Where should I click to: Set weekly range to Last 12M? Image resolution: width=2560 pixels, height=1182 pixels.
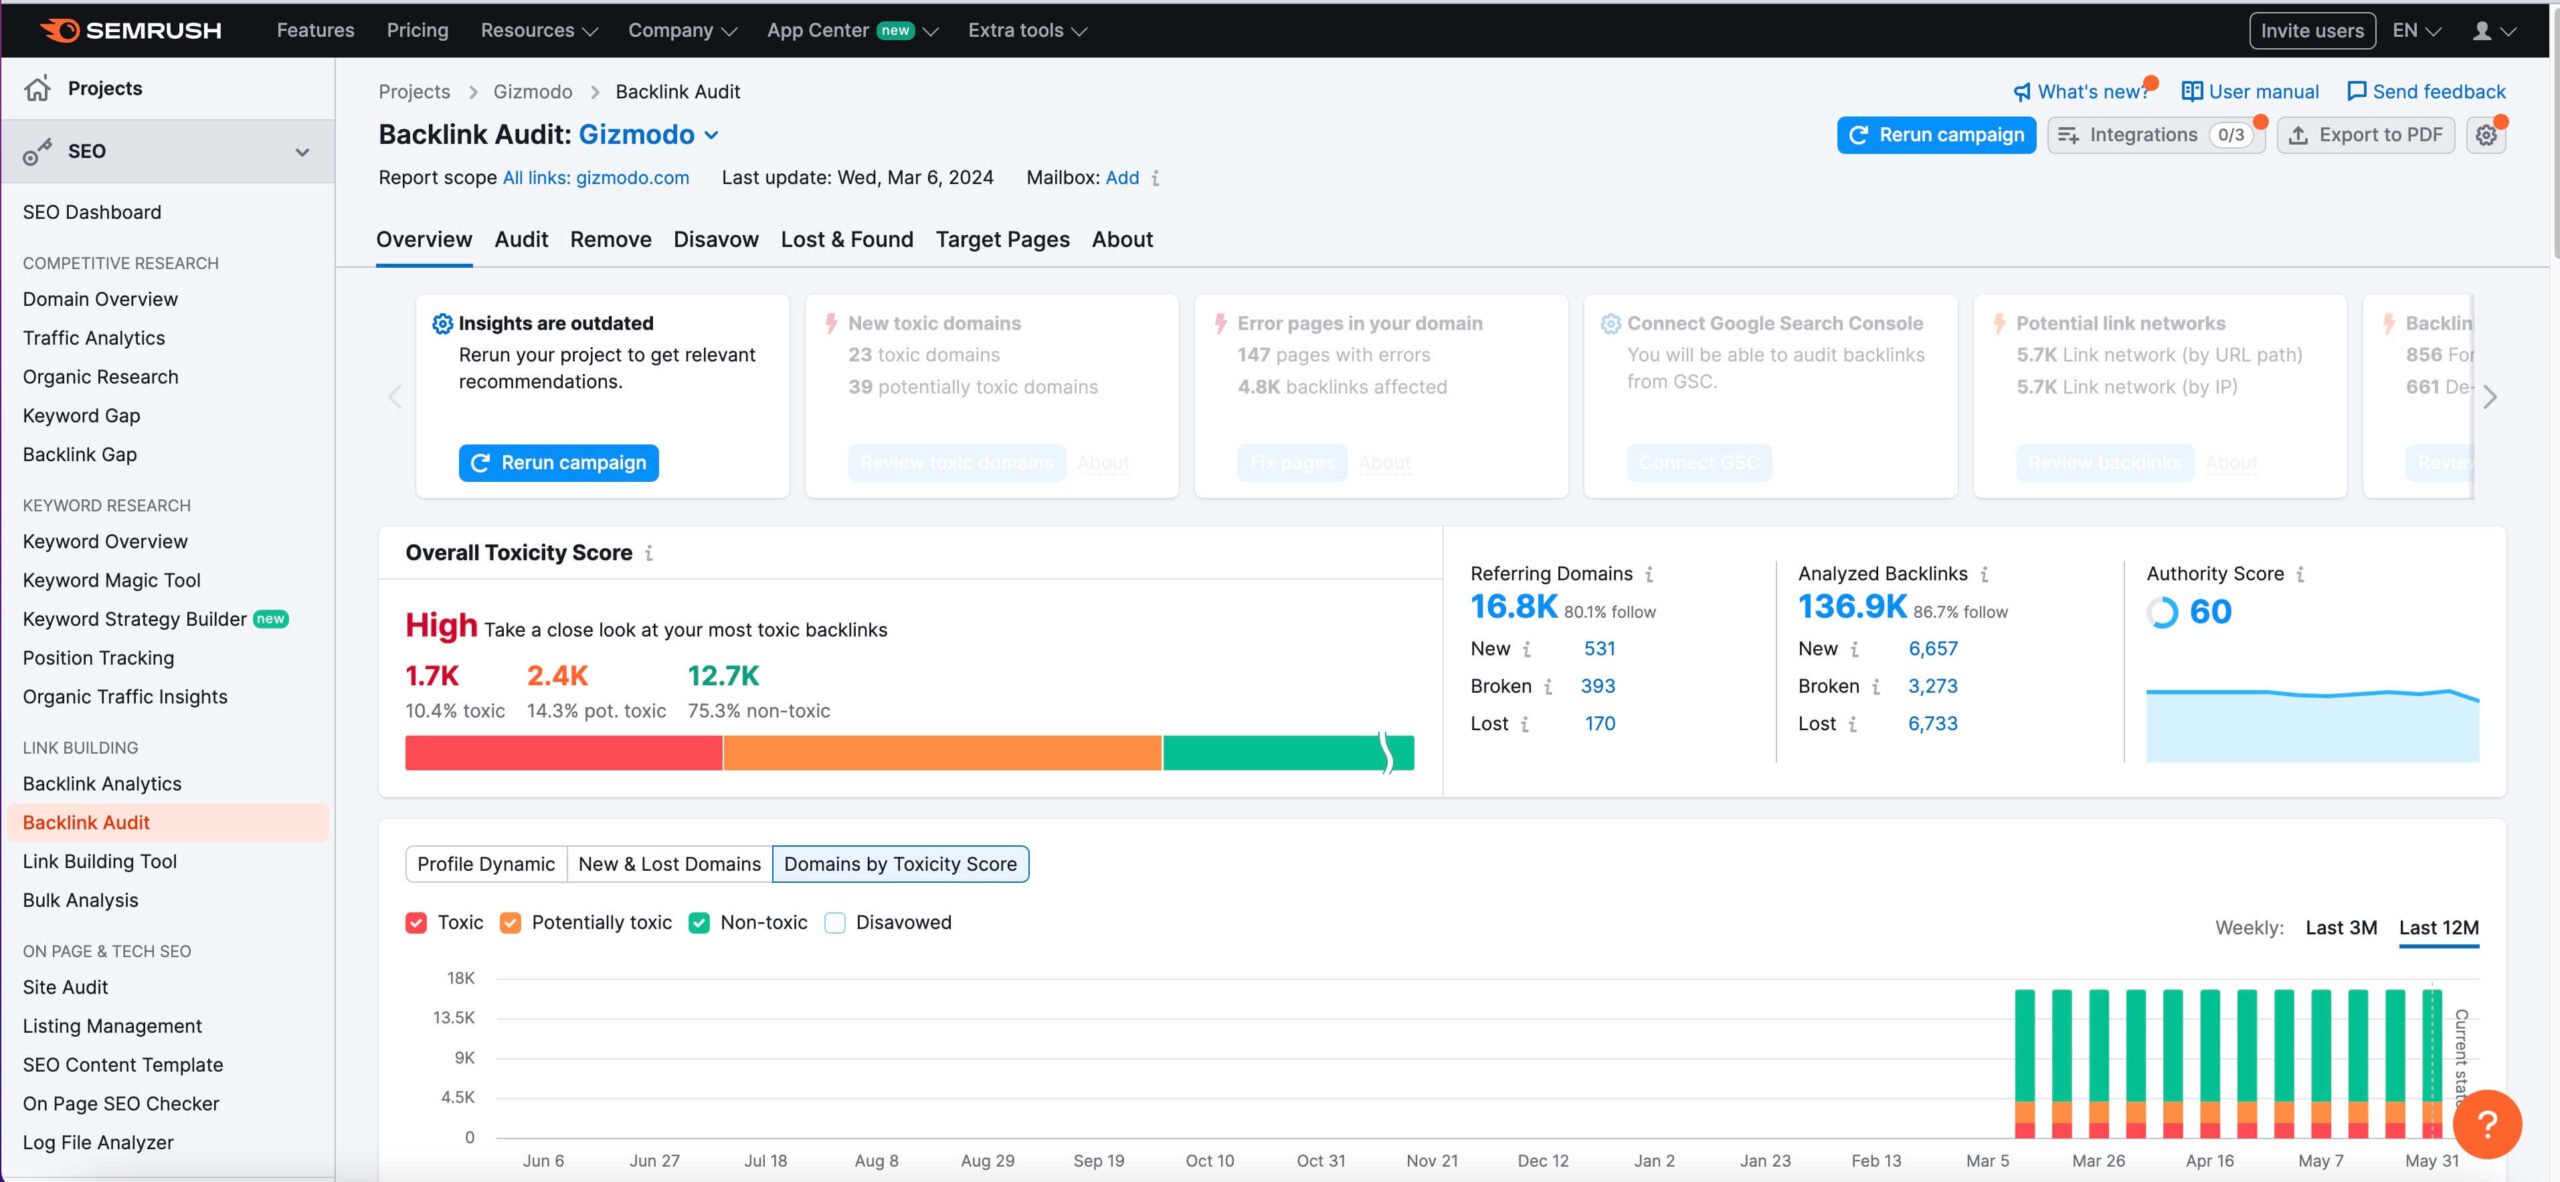pyautogui.click(x=2438, y=928)
